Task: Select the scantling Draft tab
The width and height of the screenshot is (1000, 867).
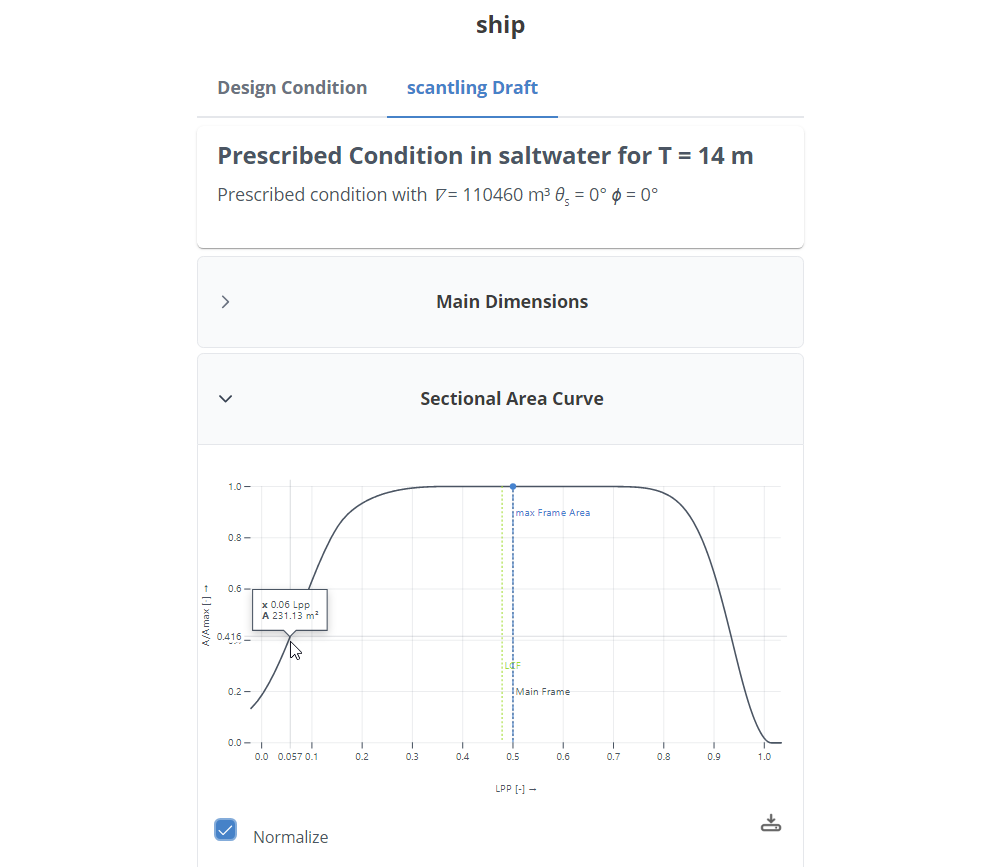Action: click(472, 87)
